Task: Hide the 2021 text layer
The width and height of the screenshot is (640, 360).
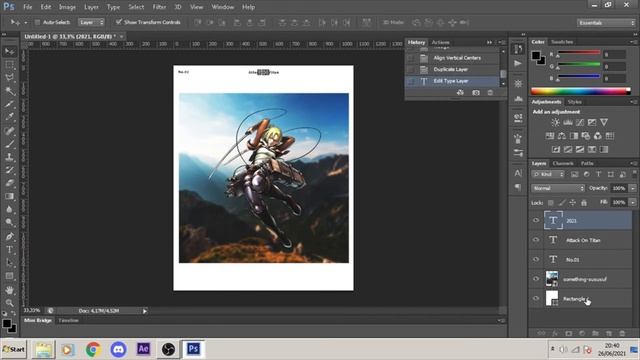Action: pos(536,220)
